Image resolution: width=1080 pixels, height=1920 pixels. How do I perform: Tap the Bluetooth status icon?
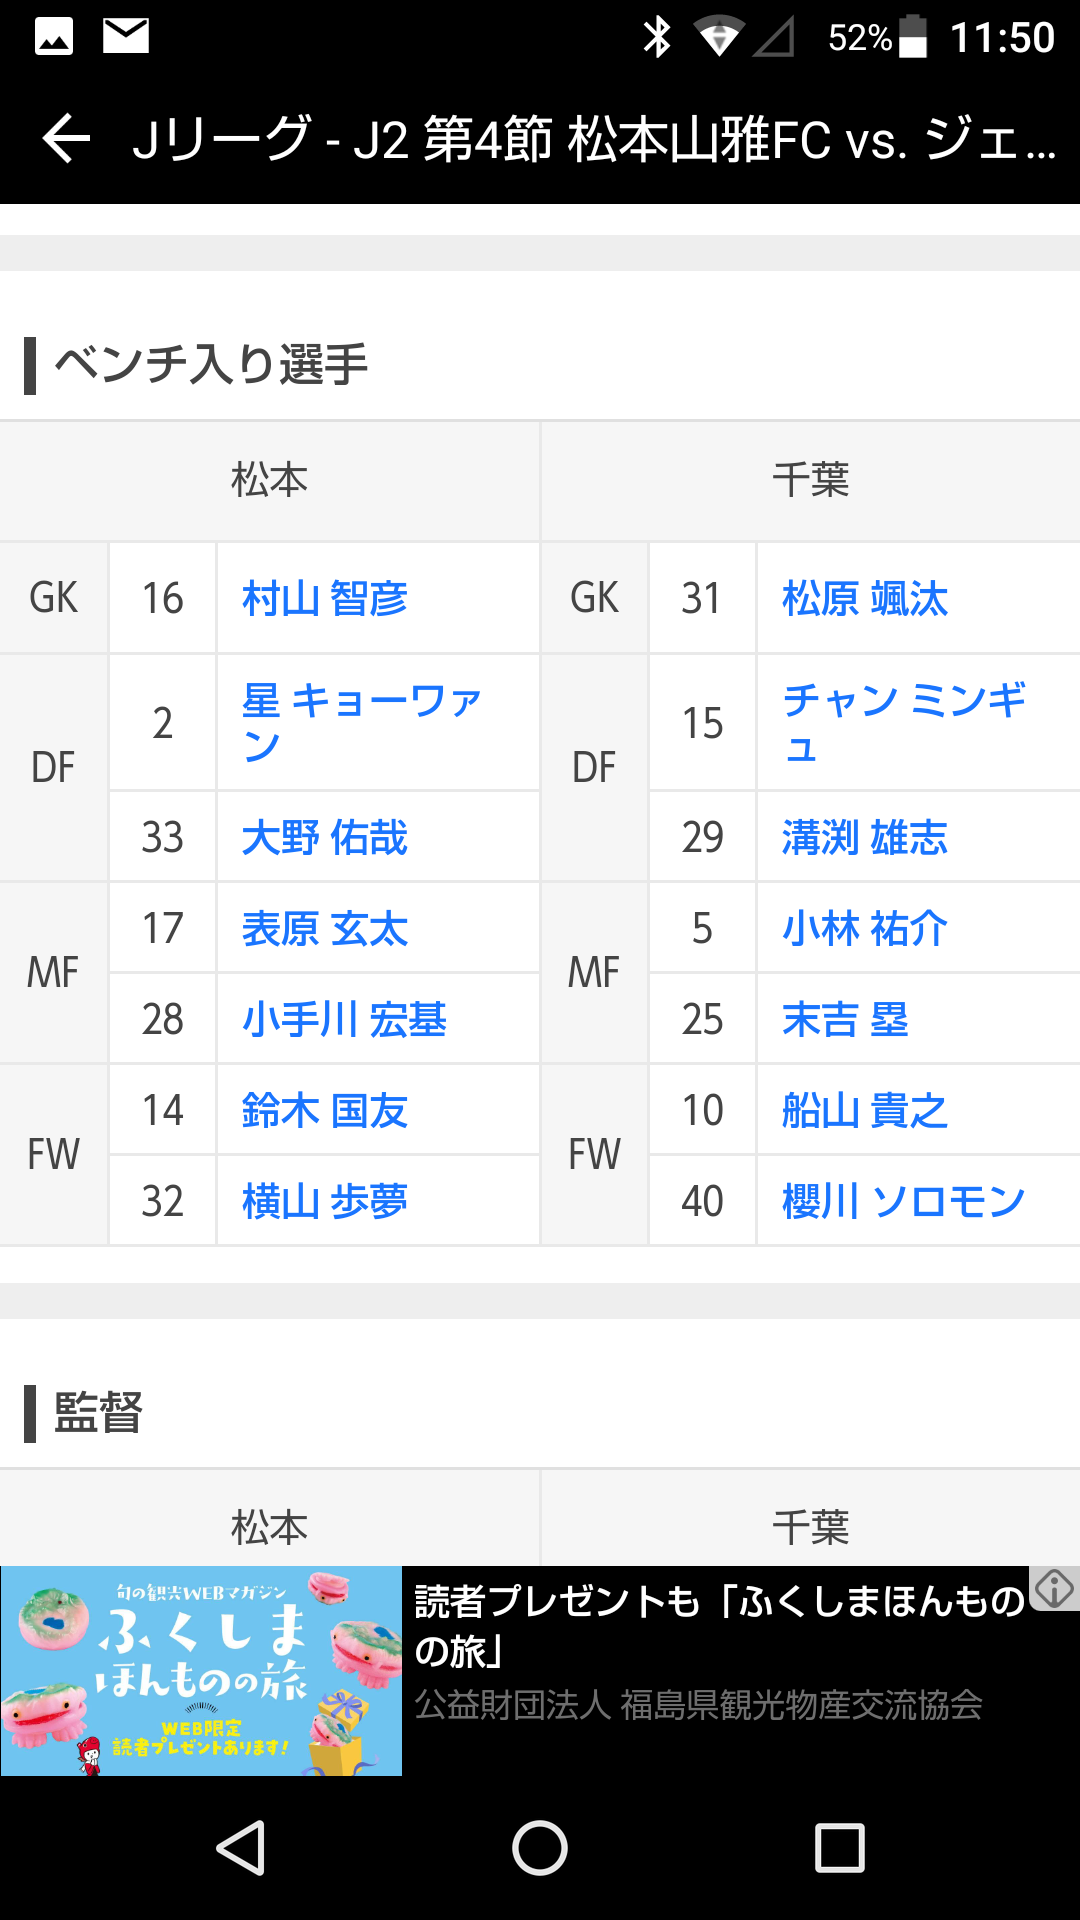click(x=657, y=37)
